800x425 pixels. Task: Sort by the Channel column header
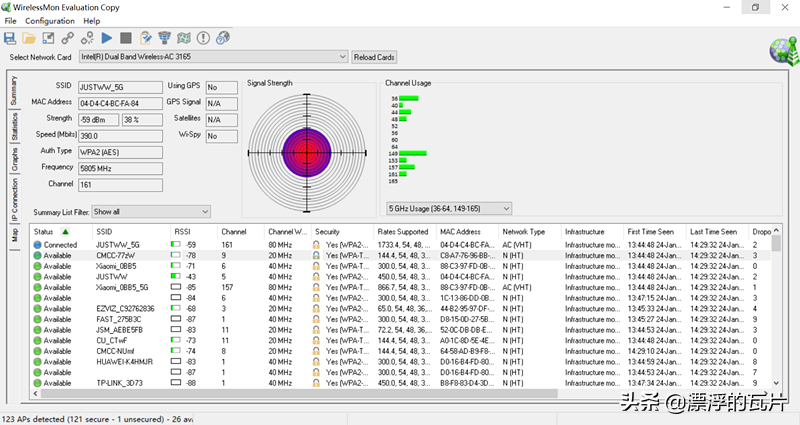tap(241, 232)
